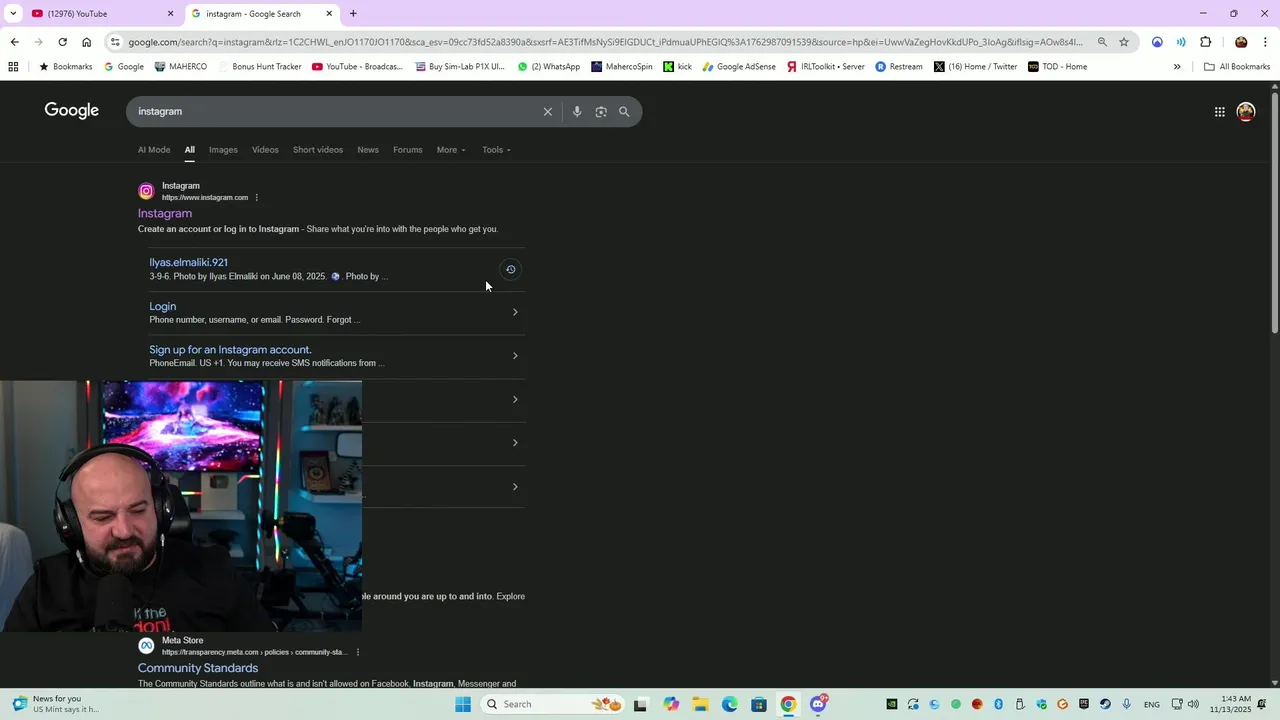This screenshot has height=720, width=1280.
Task: Open the browser home page
Action: [87, 42]
